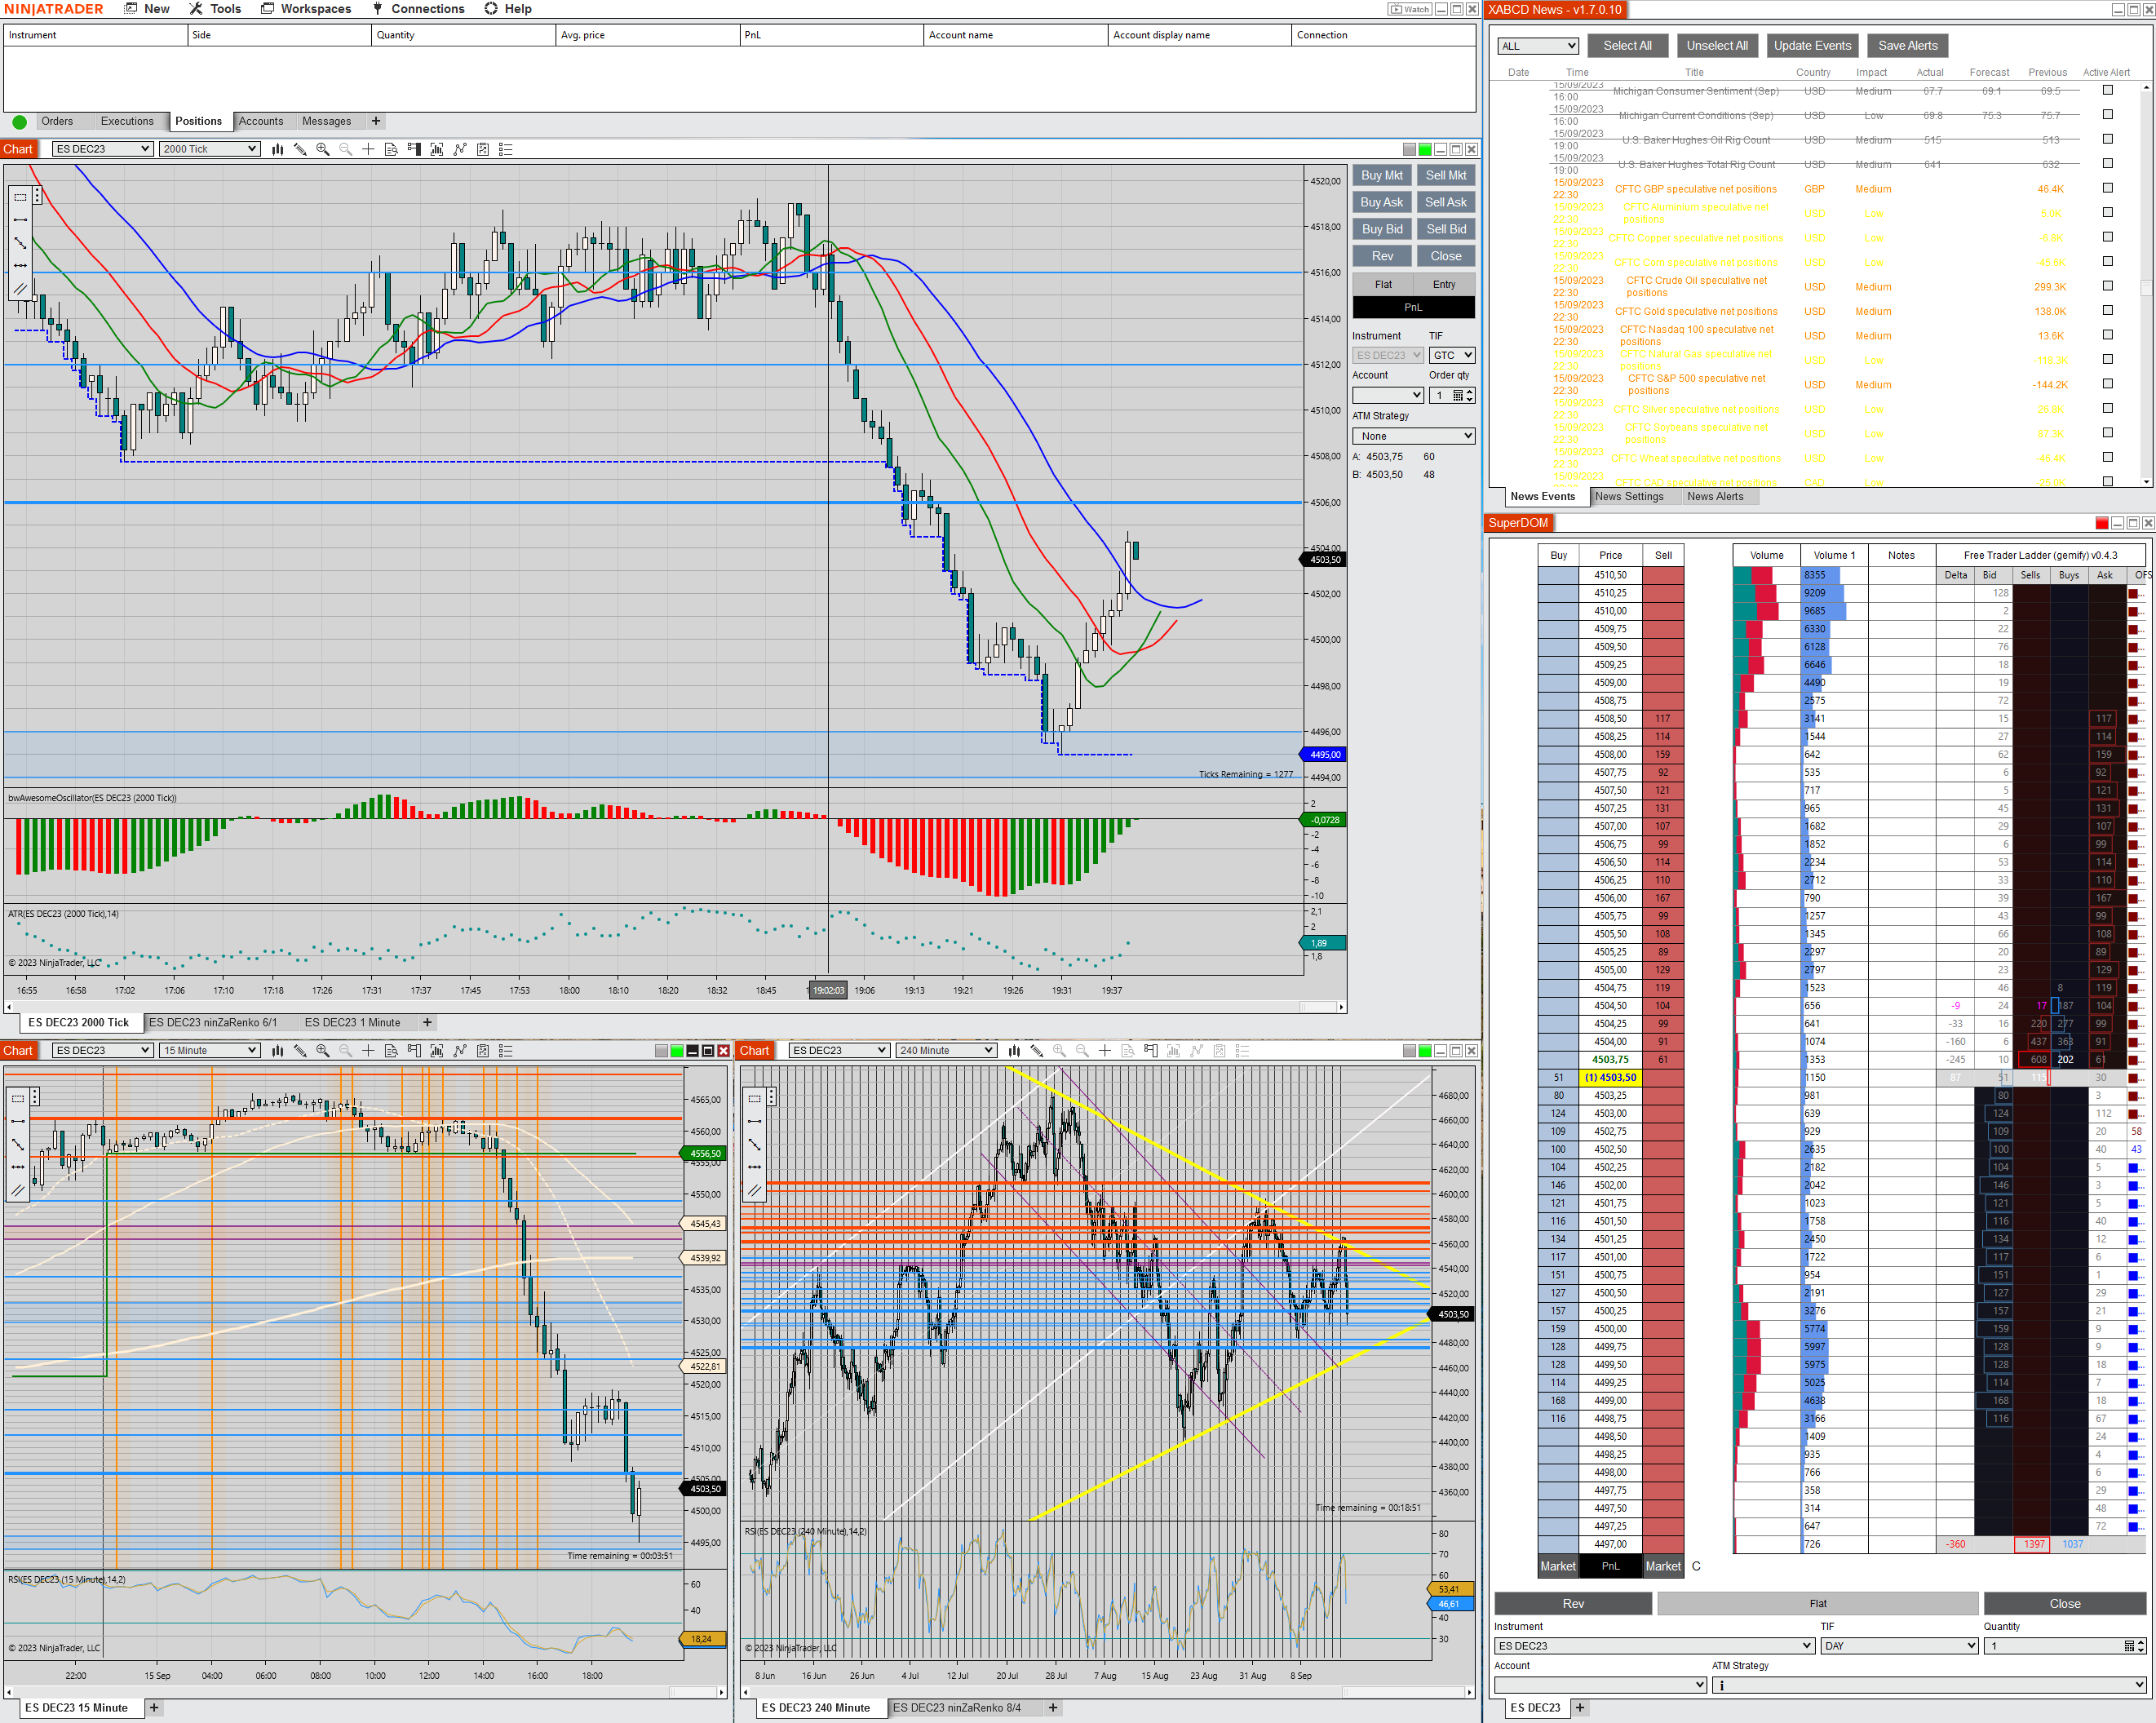Open bar type selector in 2000 Tick chart
Image resolution: width=2156 pixels, height=1723 pixels.
tap(277, 149)
